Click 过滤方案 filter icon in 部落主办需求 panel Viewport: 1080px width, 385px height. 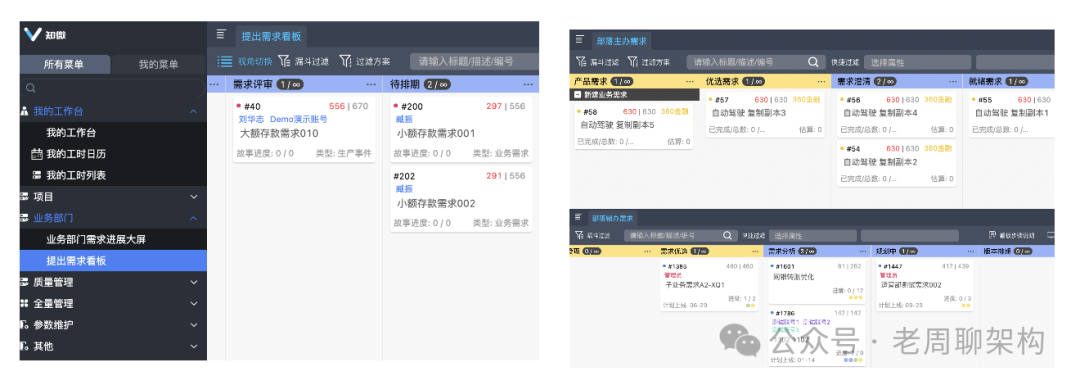click(632, 62)
